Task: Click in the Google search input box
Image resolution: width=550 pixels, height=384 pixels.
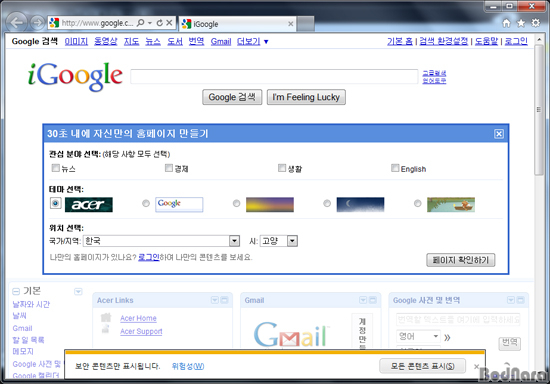Action: tap(274, 76)
